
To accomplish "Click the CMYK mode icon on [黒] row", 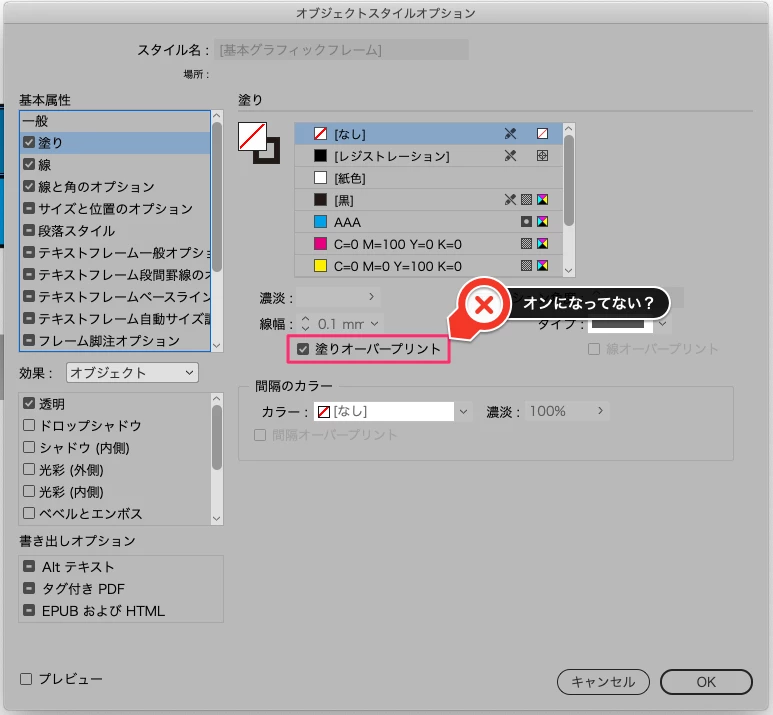I will click(x=542, y=200).
